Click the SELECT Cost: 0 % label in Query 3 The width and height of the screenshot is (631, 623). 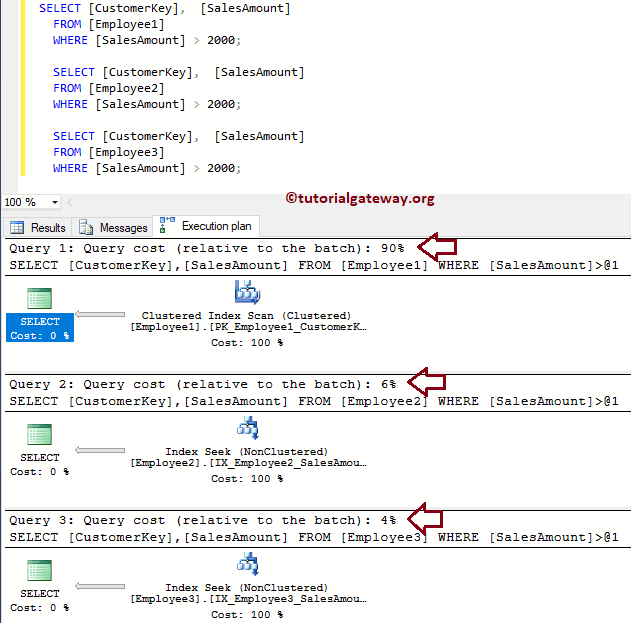(40, 600)
